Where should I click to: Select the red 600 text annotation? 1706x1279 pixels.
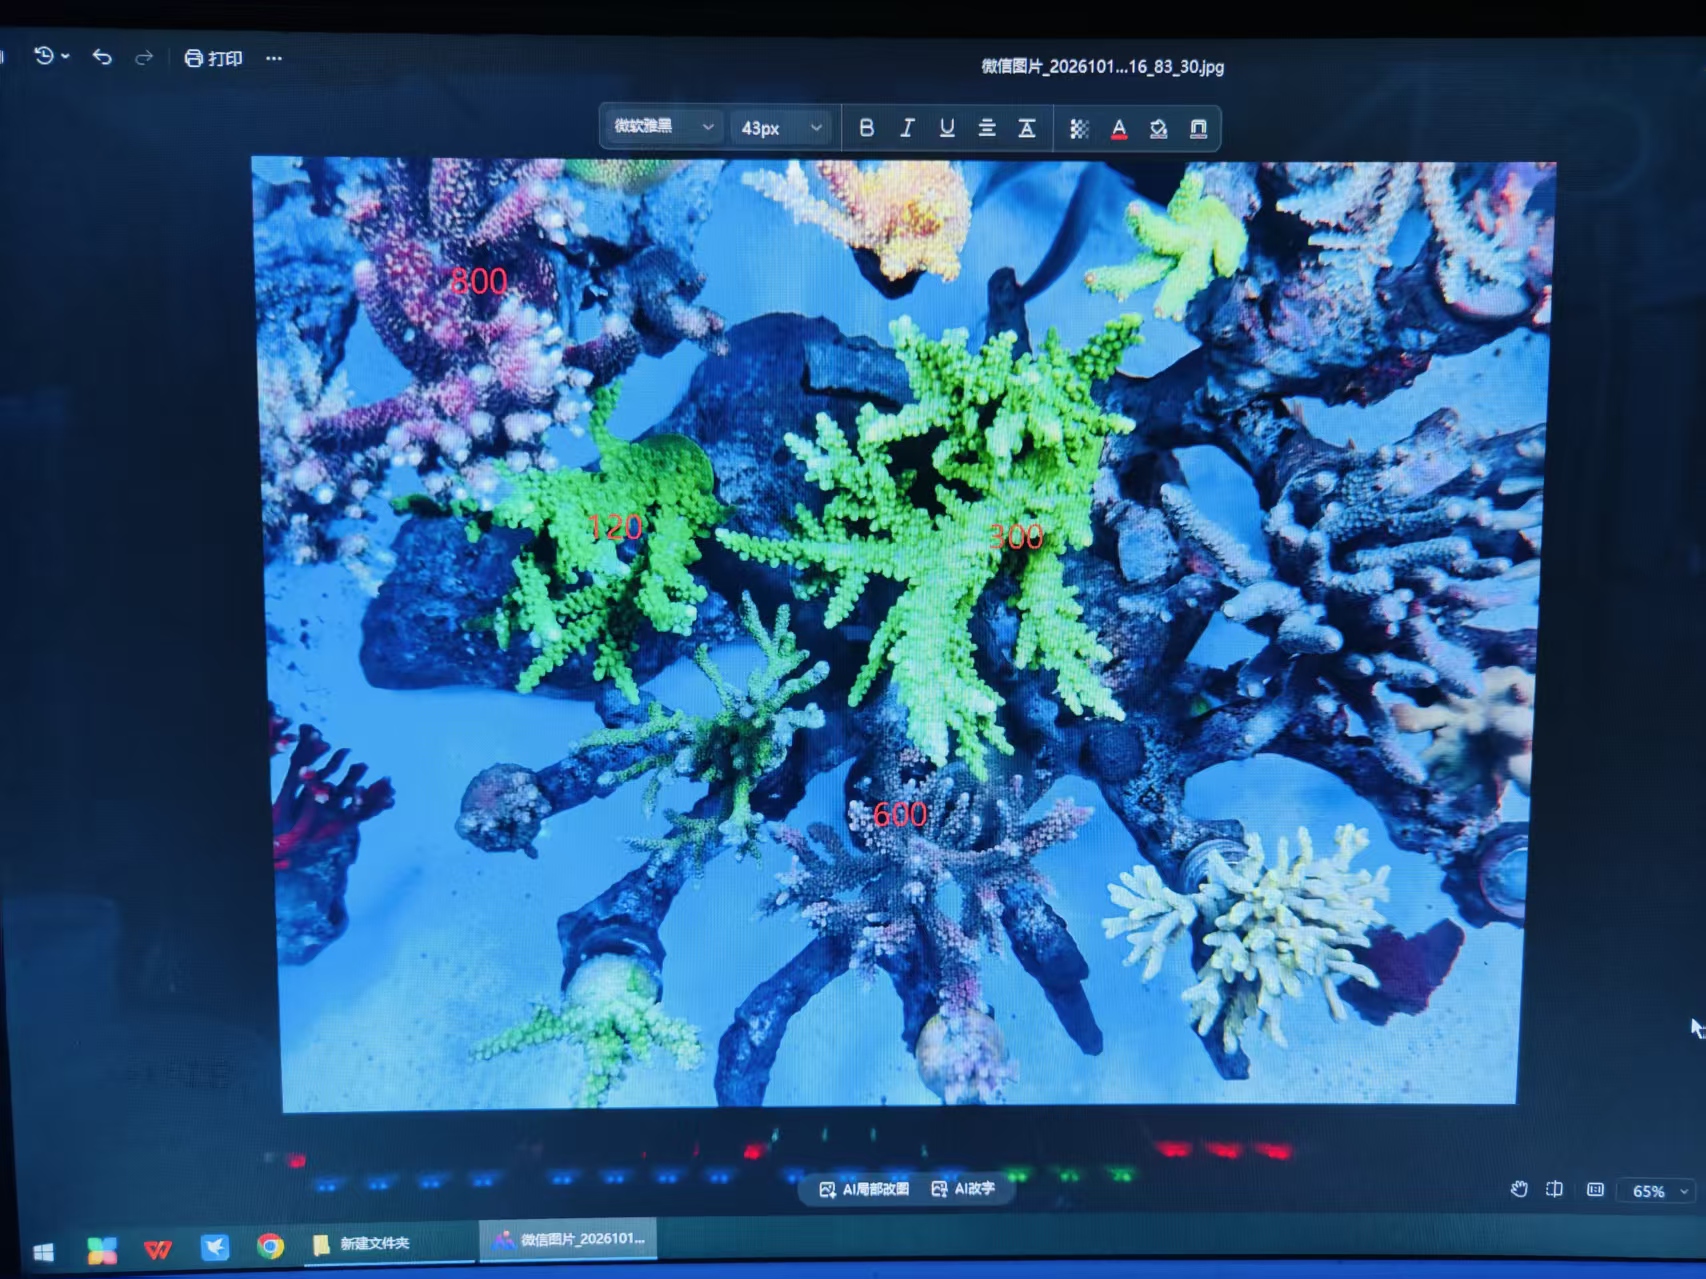pos(900,814)
